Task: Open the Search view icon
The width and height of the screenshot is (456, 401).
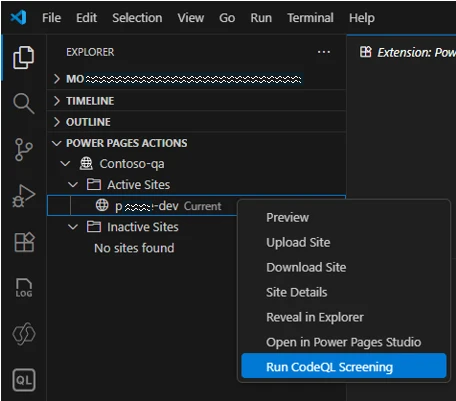Action: (x=23, y=103)
